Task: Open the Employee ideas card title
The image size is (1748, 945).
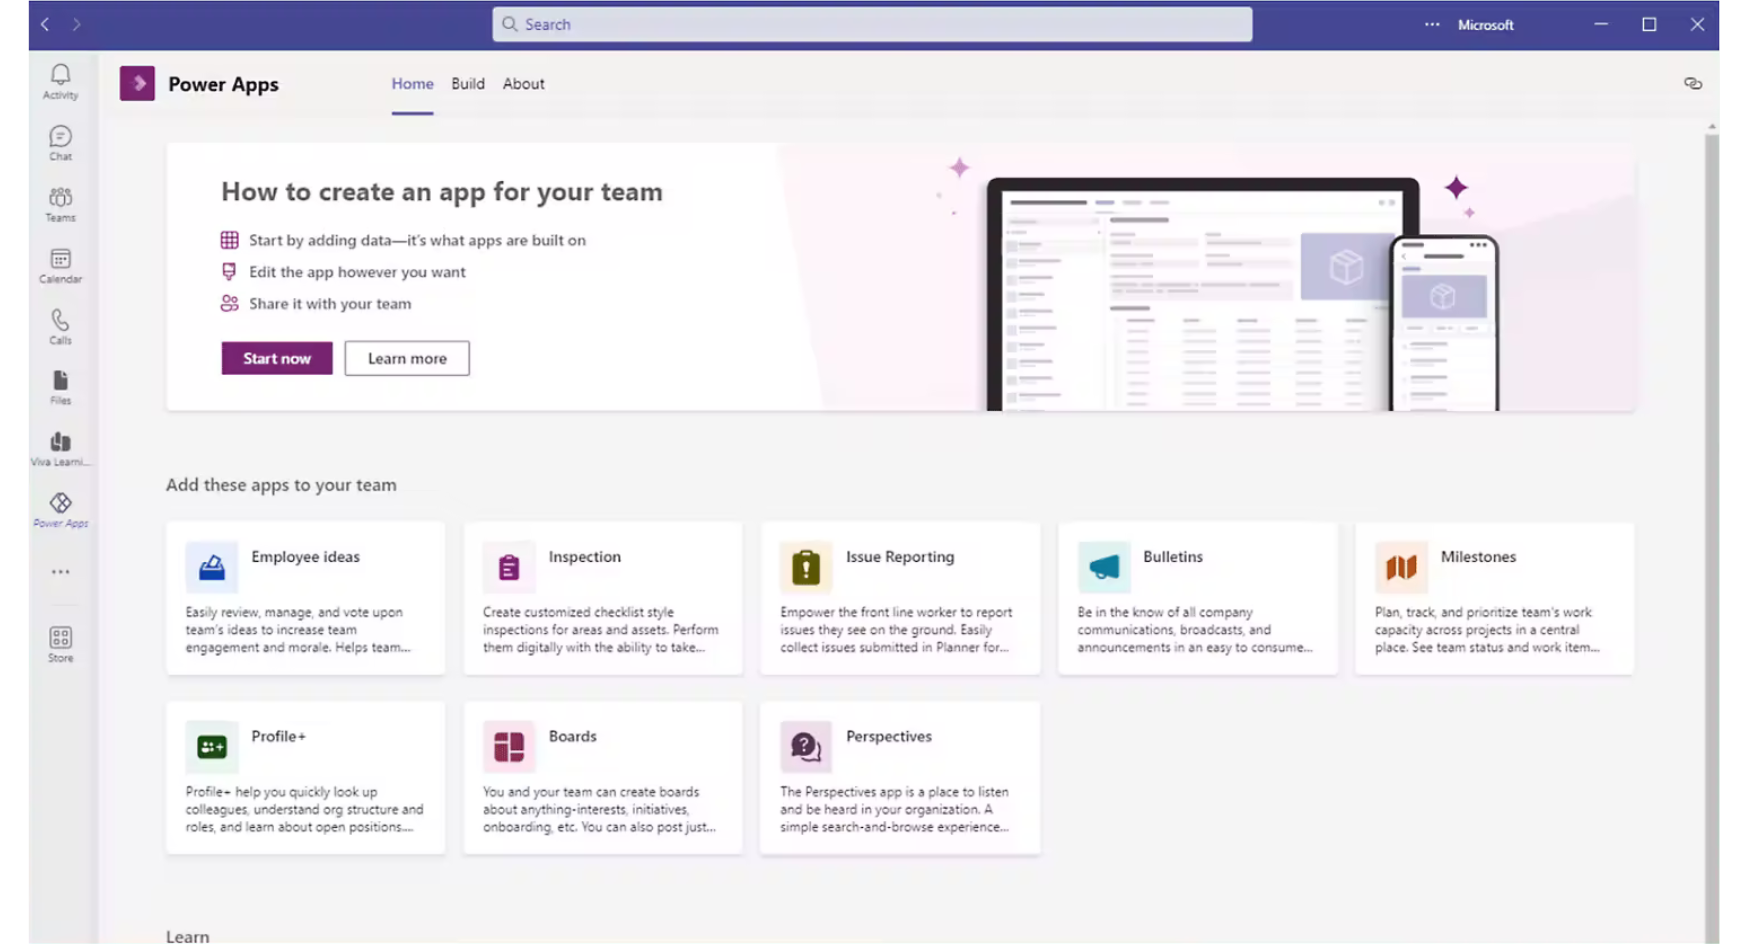Action: (x=305, y=557)
